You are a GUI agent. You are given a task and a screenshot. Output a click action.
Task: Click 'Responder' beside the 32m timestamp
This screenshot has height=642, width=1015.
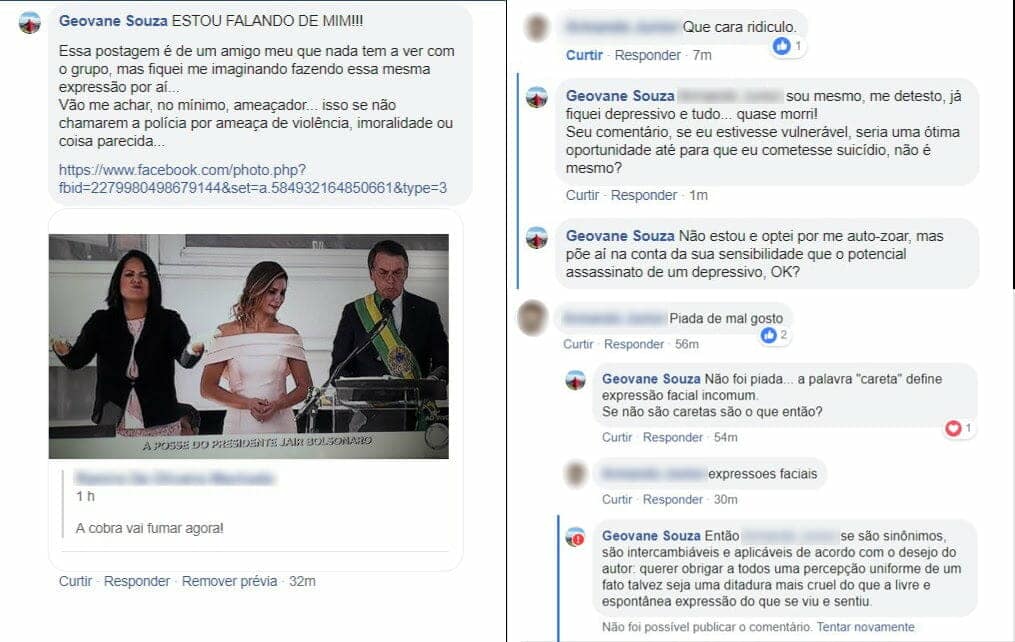tap(137, 581)
